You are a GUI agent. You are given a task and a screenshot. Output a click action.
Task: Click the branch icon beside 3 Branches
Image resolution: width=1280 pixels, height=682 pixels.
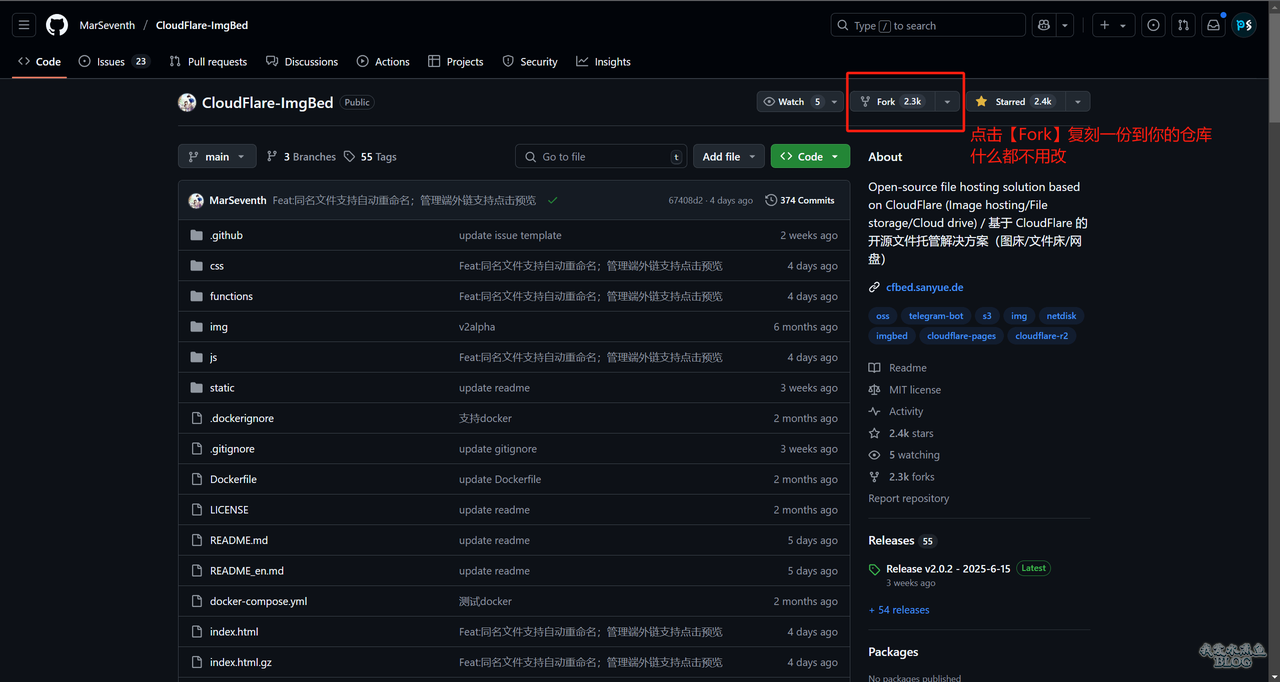[x=272, y=157]
